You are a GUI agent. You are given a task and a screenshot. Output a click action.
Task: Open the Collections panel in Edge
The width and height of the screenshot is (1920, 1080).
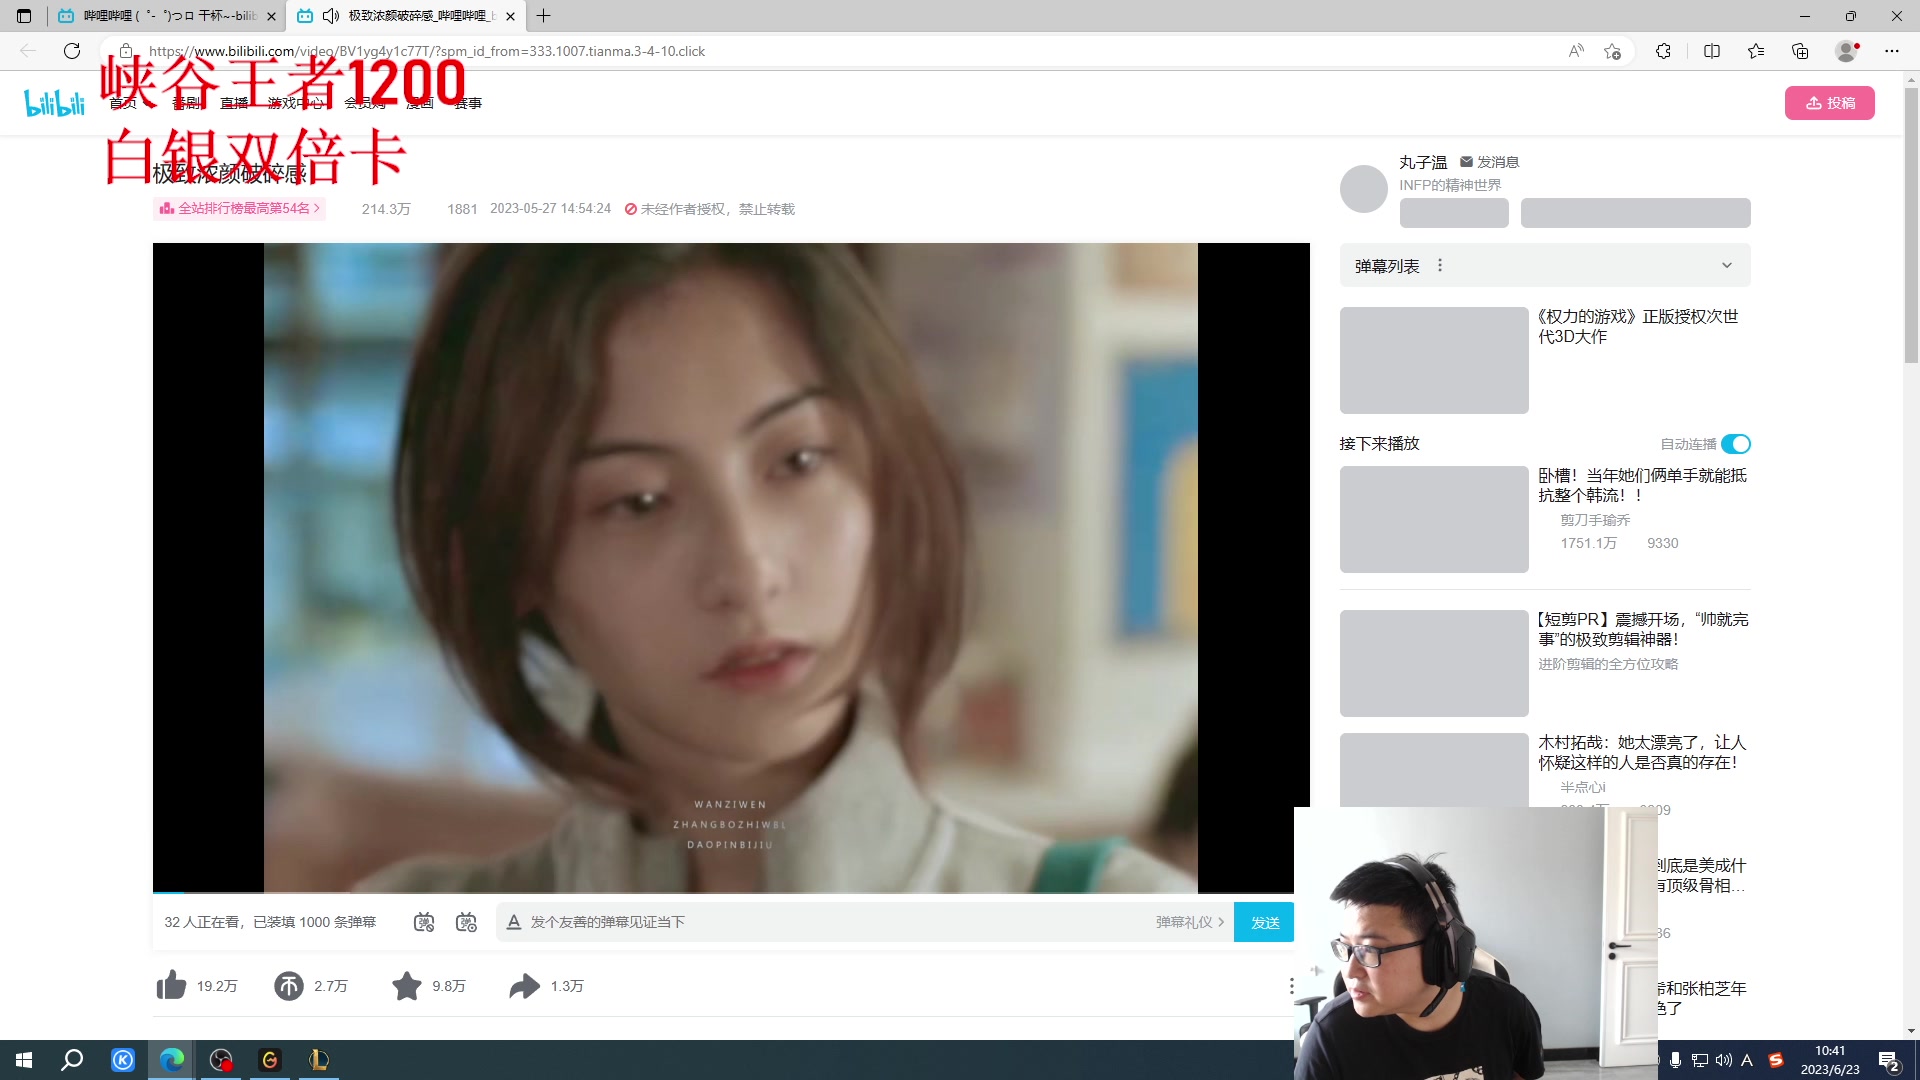point(1800,51)
